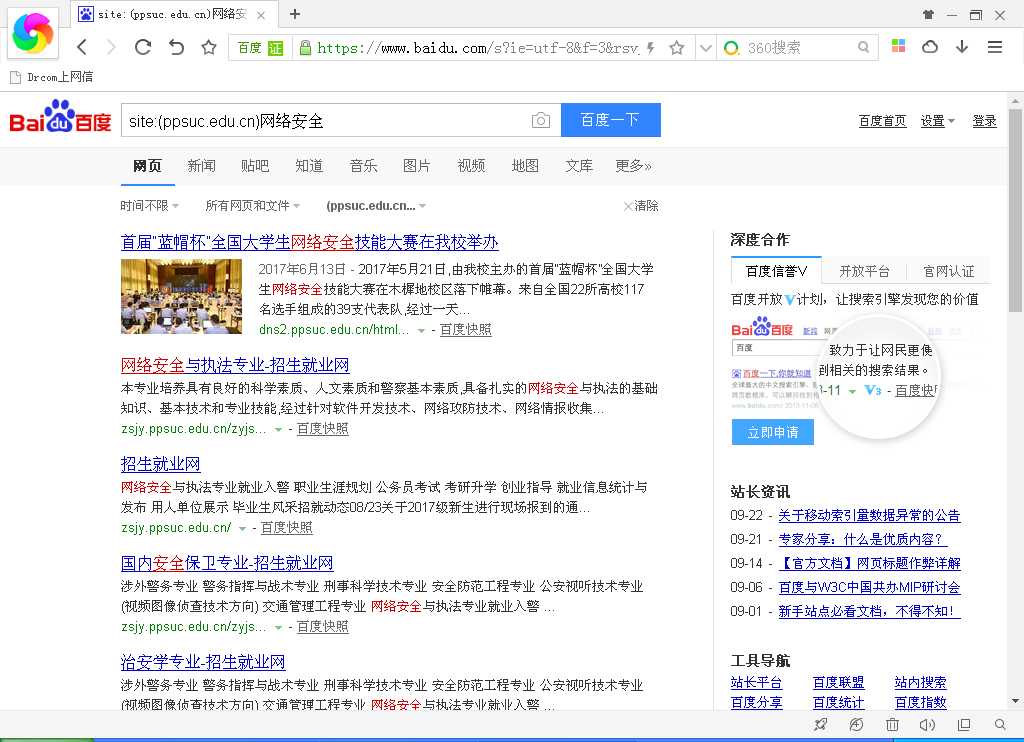Expand arrow beside dns2.ppsuc.edu.cn/html... URL
The height and width of the screenshot is (742, 1024).
tap(421, 331)
